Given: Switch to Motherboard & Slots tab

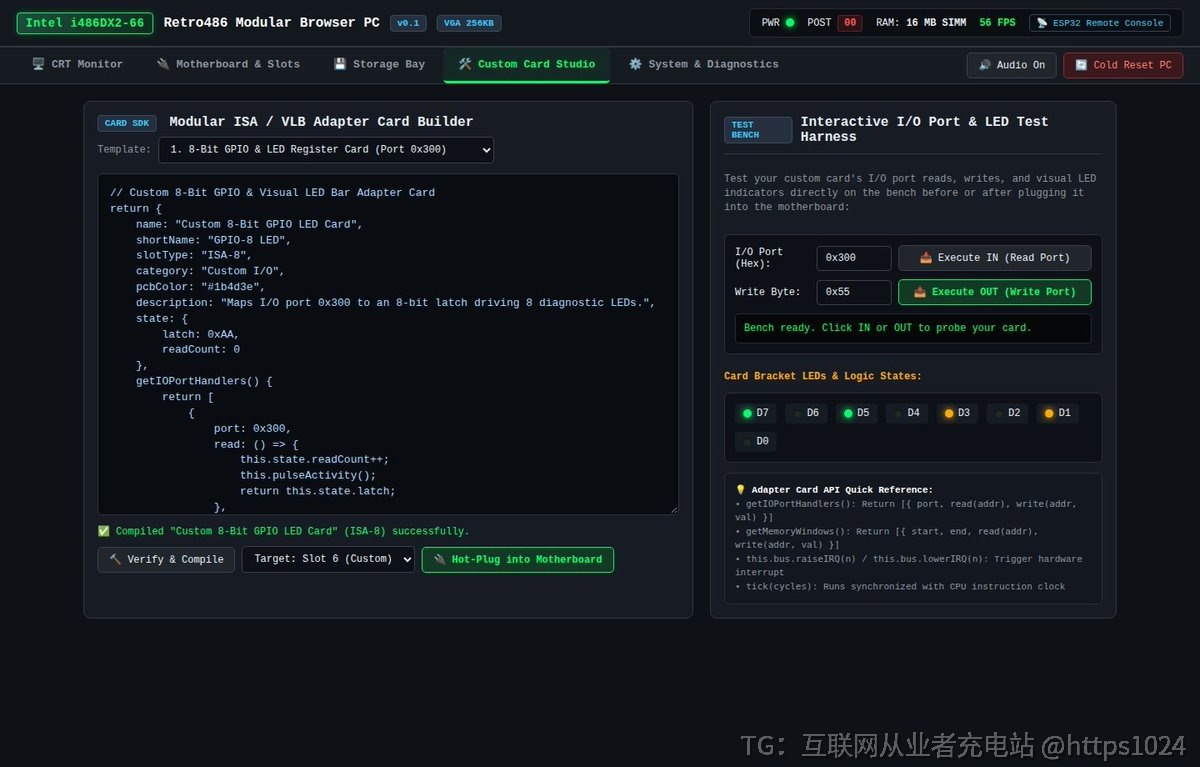Looking at the screenshot, I should coord(228,64).
